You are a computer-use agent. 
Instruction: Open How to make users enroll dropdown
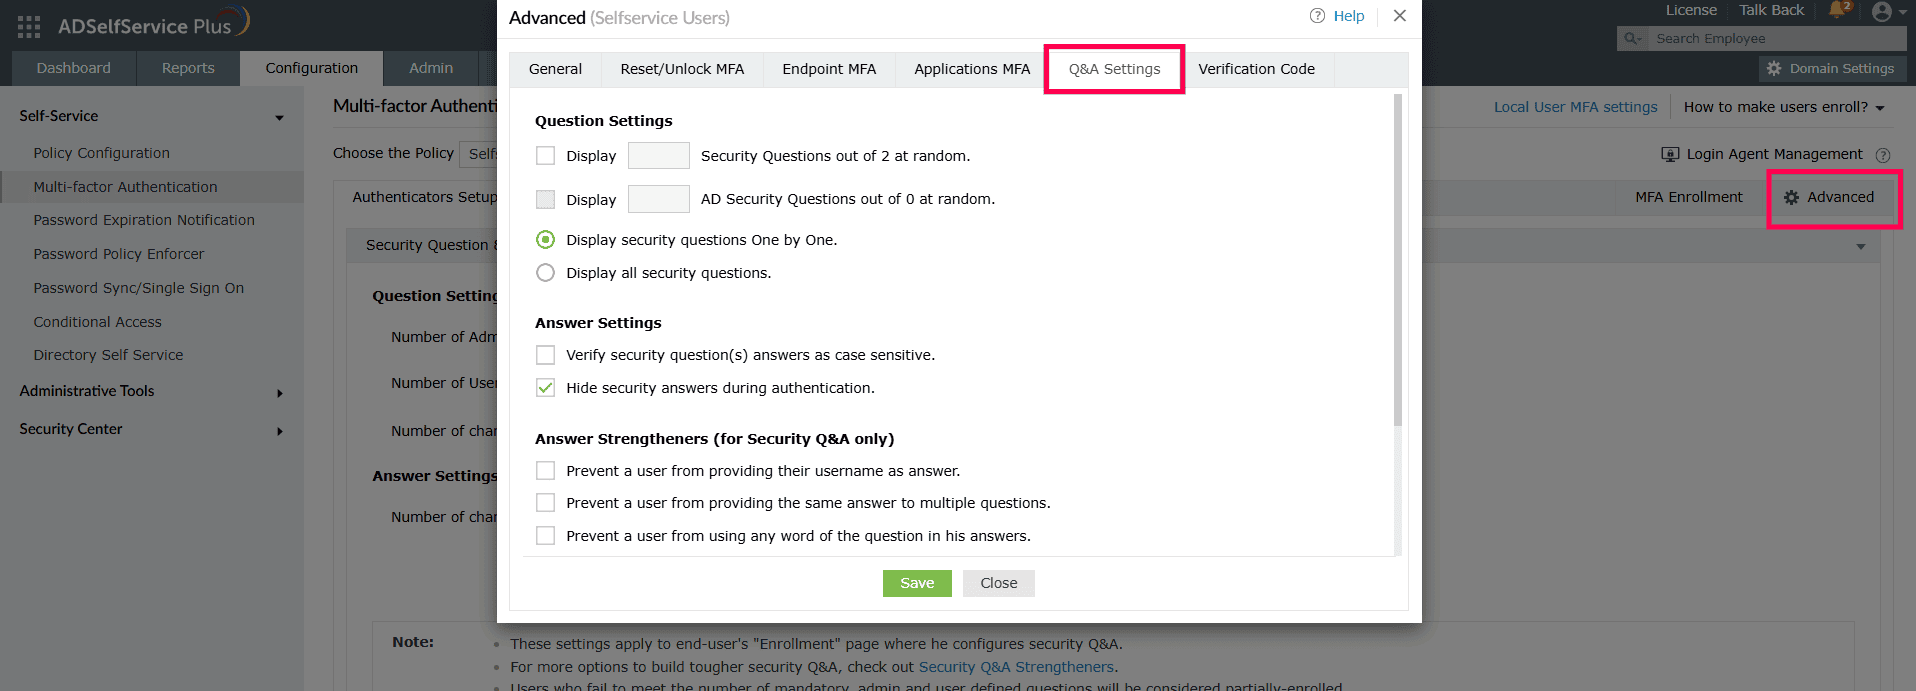[1783, 107]
